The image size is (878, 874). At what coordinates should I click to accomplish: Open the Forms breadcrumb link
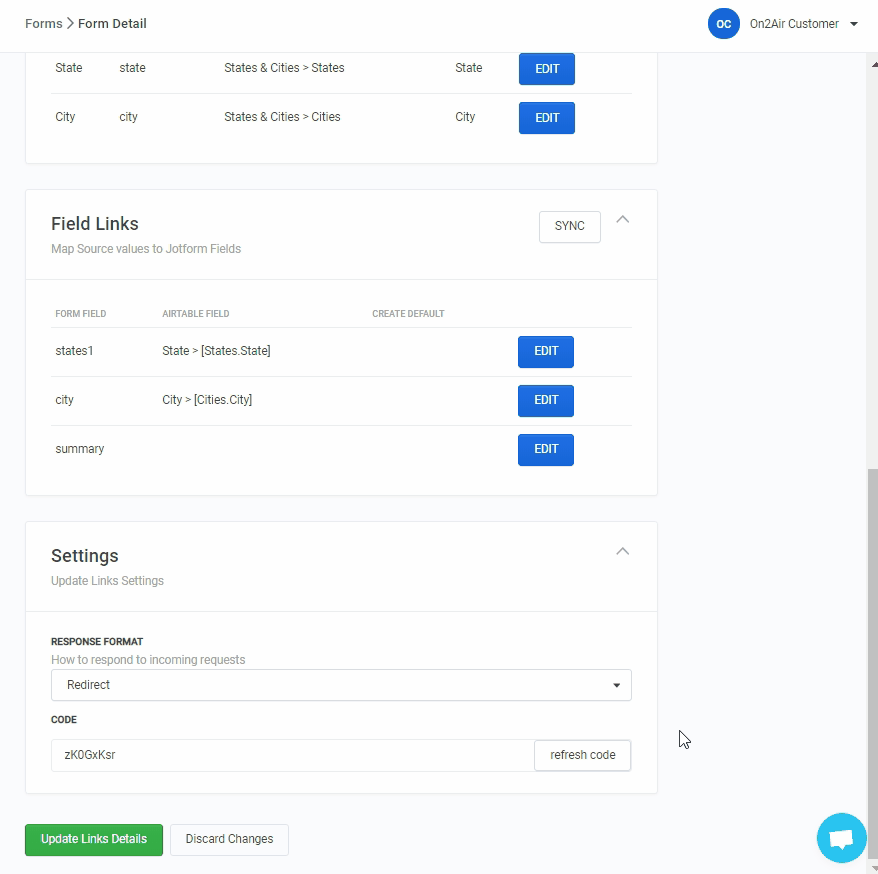tap(44, 23)
